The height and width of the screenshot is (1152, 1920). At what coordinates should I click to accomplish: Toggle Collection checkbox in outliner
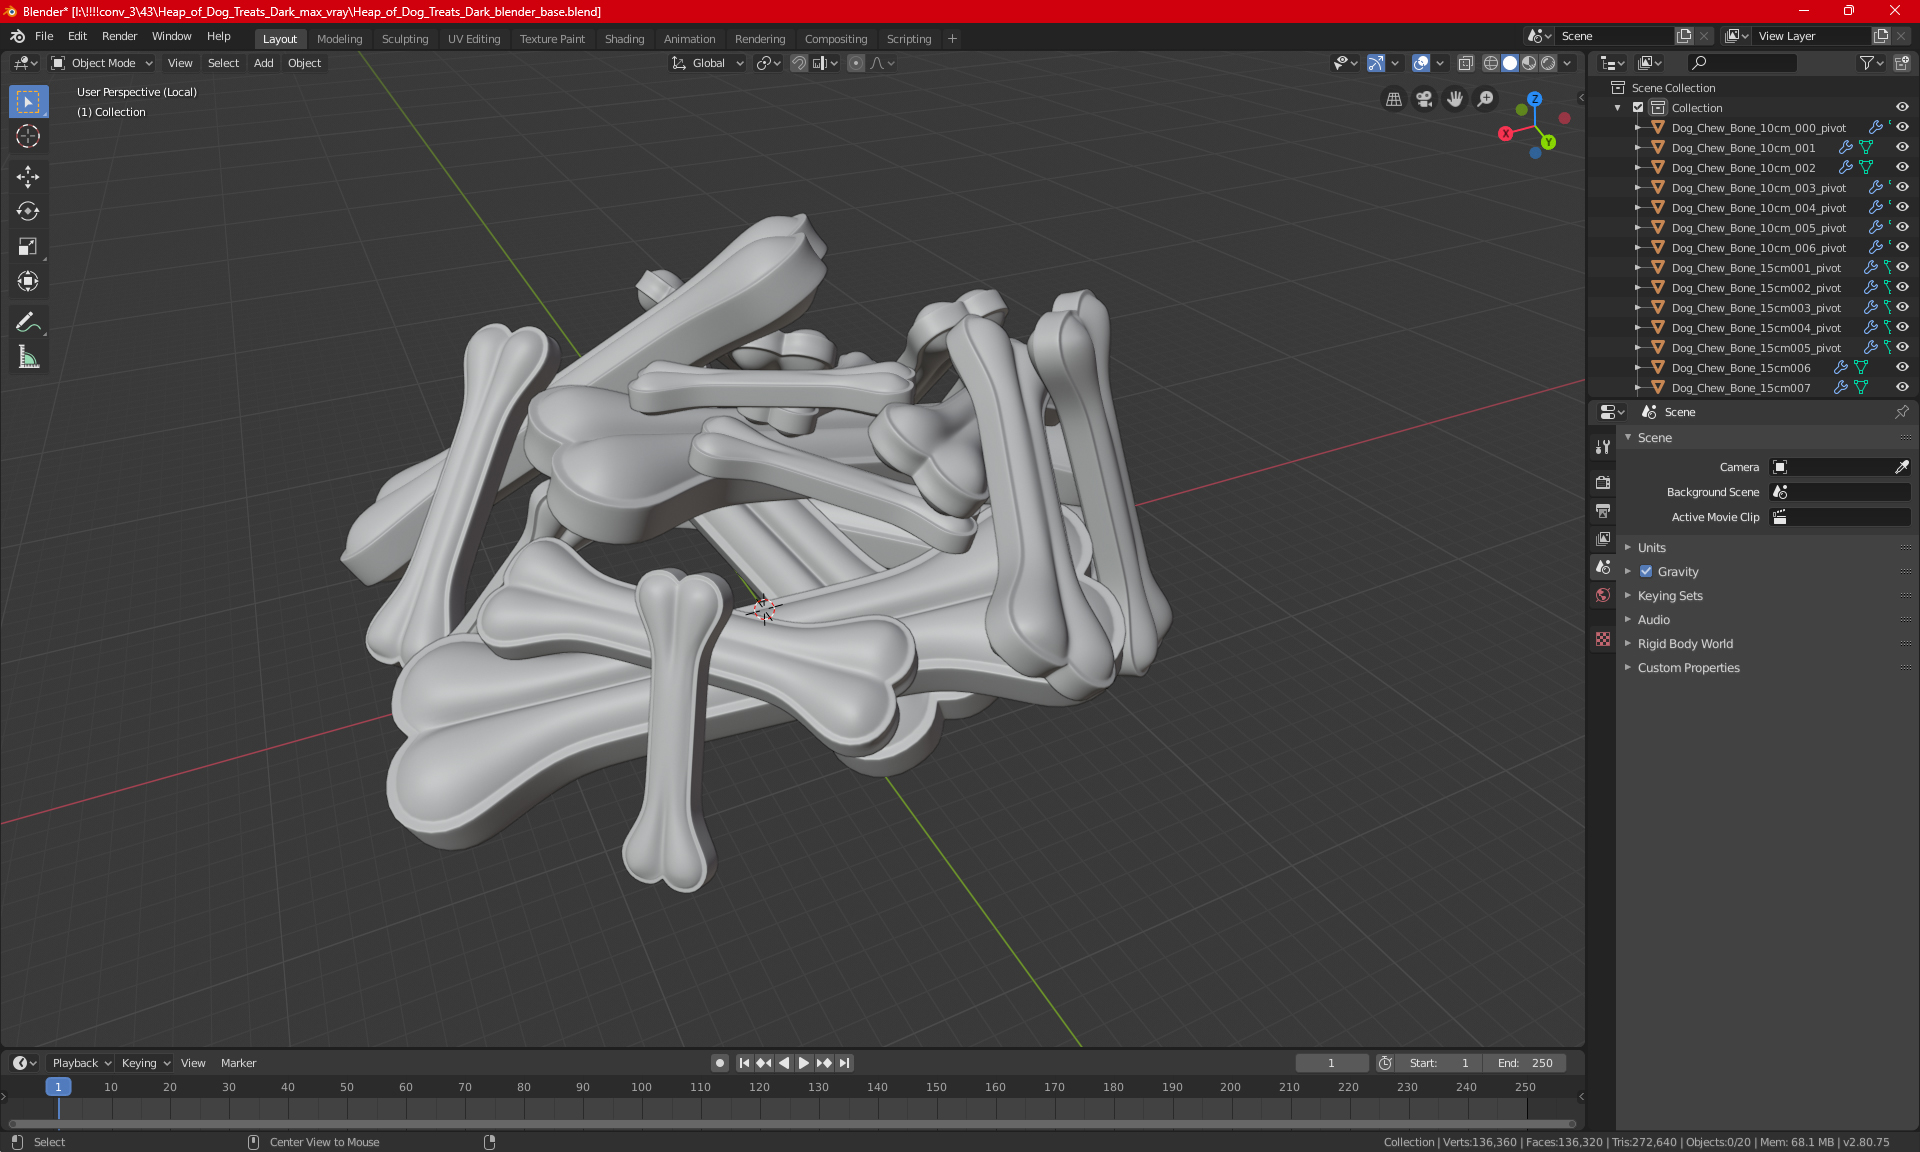tap(1638, 108)
